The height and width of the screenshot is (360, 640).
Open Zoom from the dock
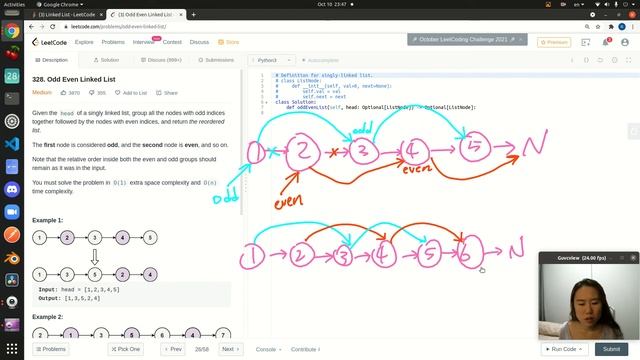pos(12,212)
